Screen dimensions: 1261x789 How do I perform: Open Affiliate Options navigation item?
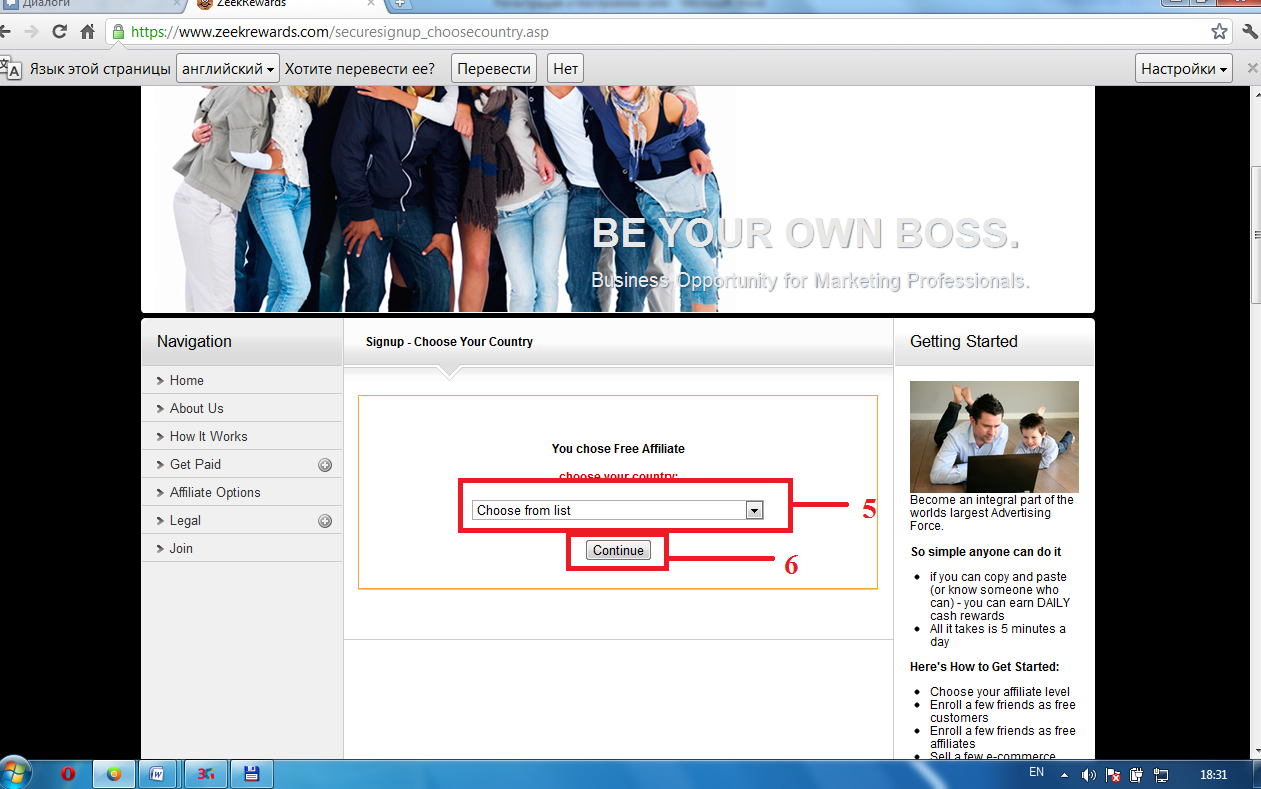215,492
